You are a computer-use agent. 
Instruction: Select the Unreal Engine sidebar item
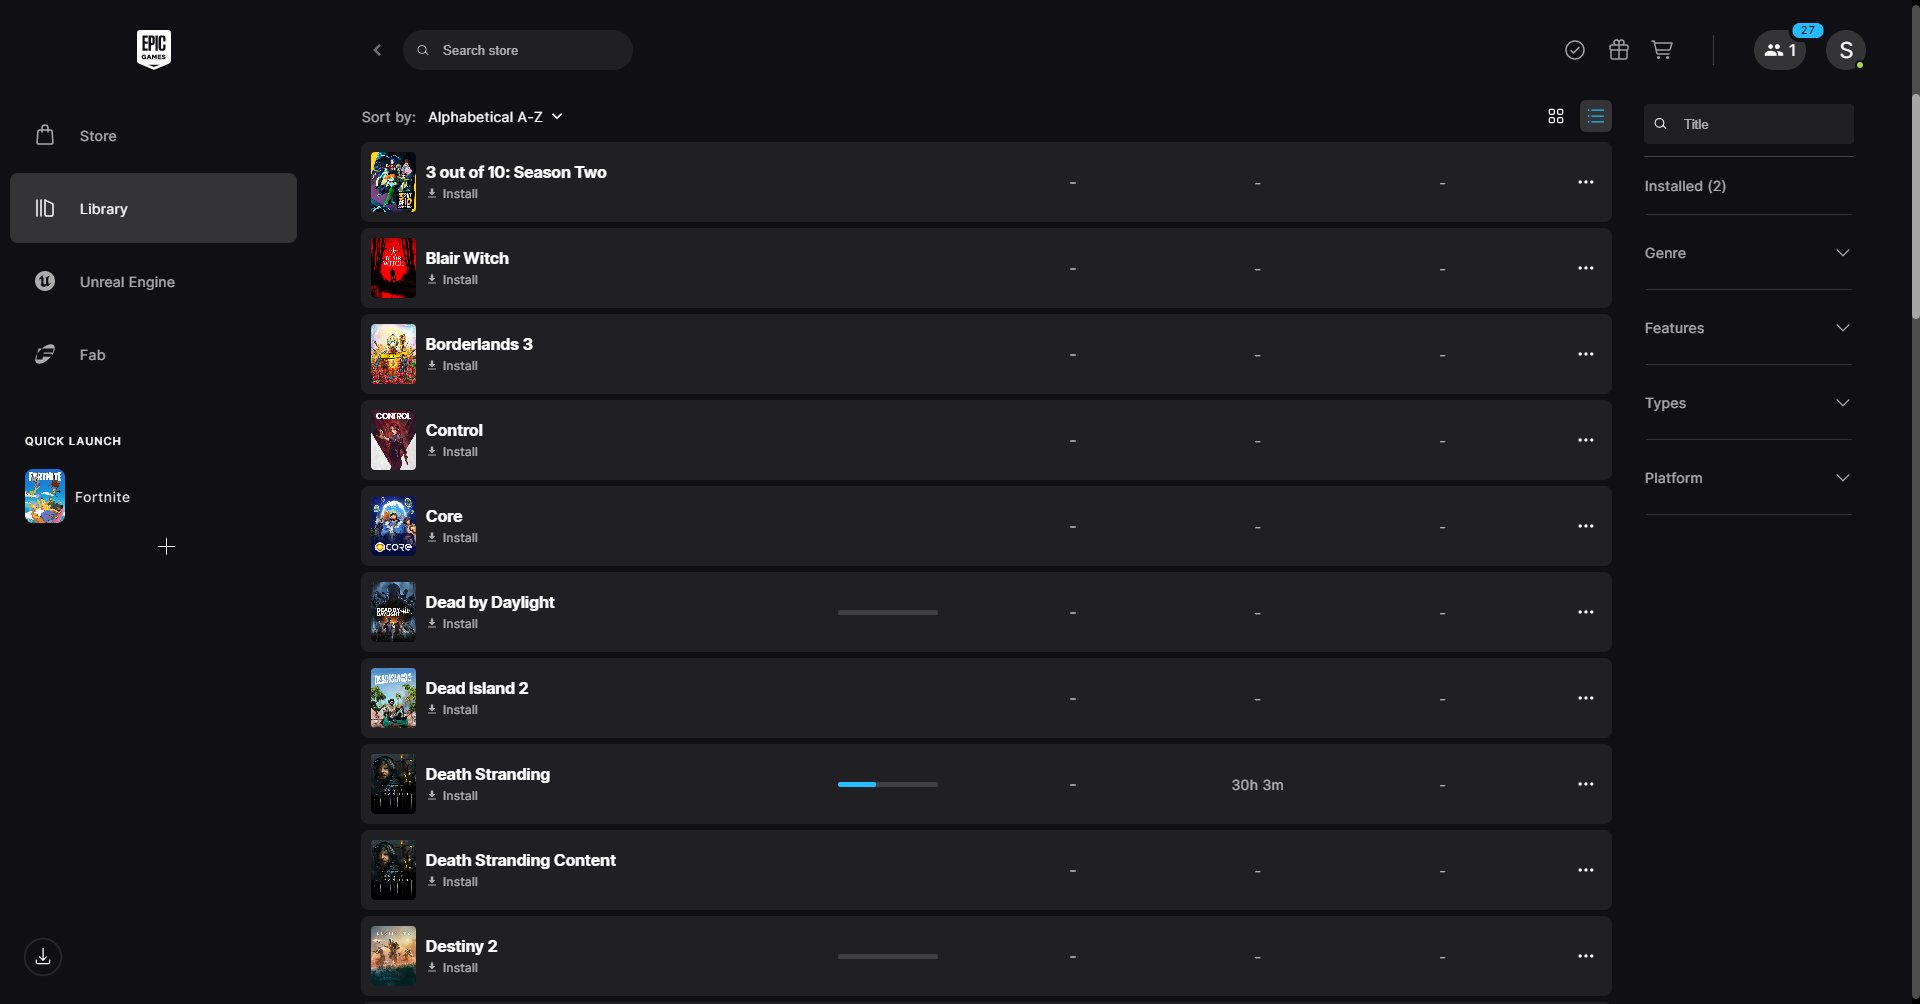127,281
